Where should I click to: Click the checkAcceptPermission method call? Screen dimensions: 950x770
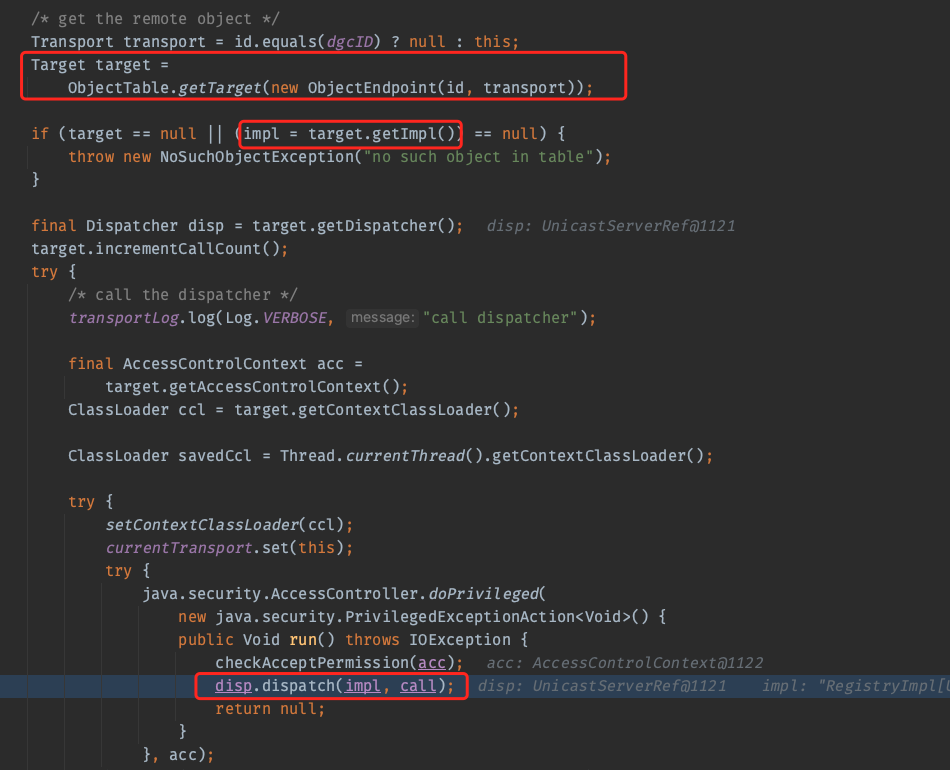tap(312, 663)
